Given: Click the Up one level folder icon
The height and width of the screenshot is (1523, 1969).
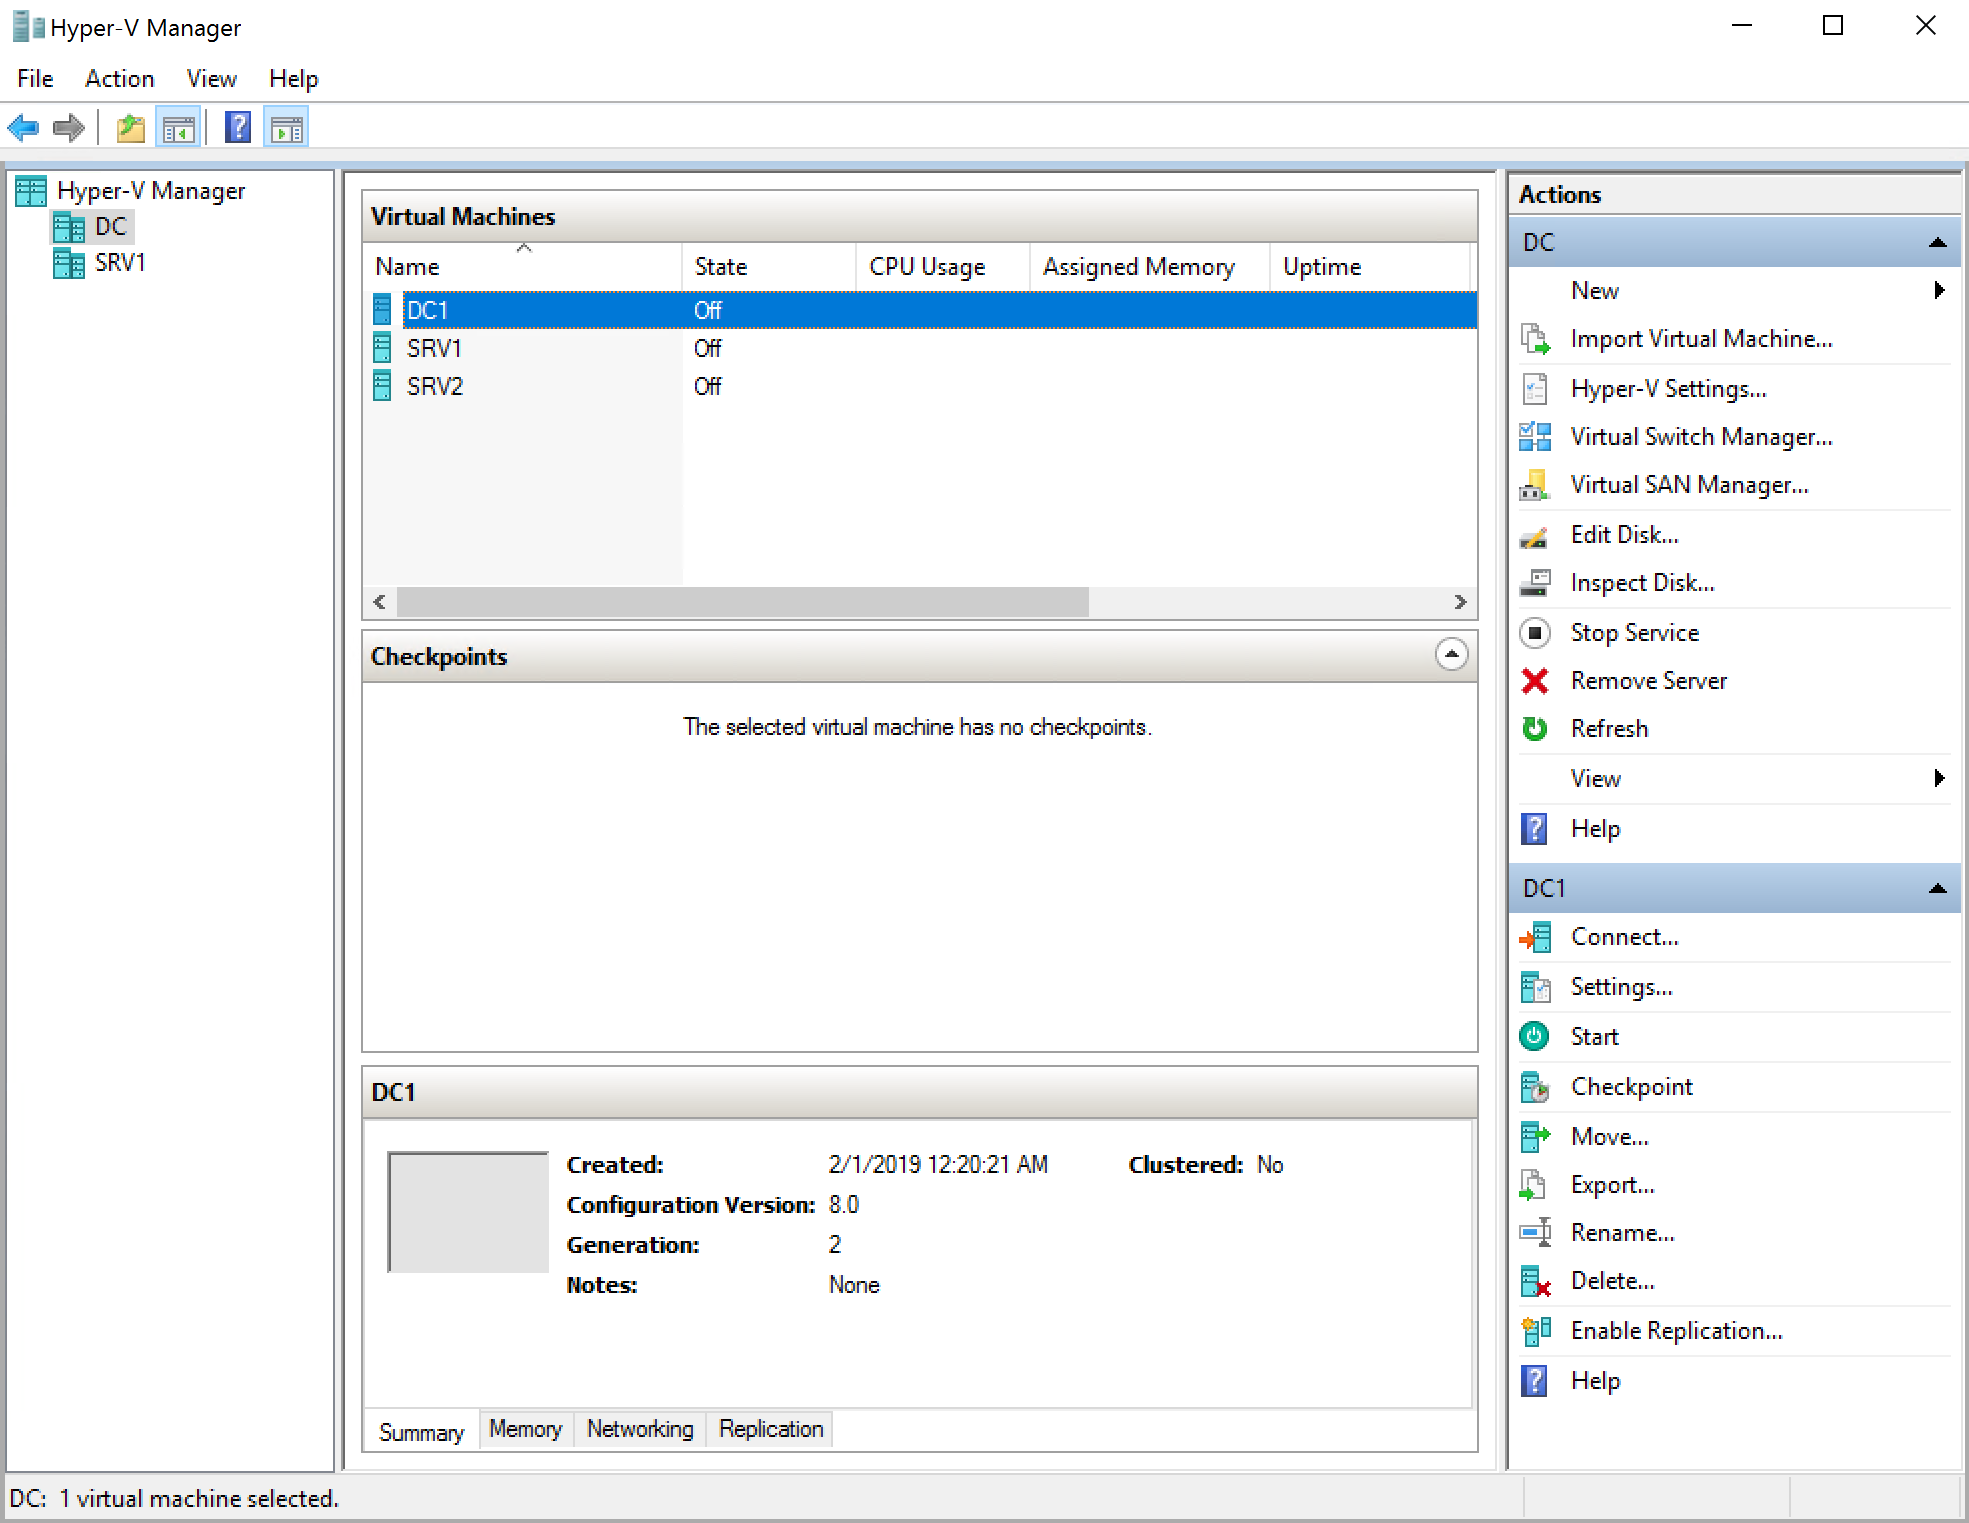Looking at the screenshot, I should point(131,128).
